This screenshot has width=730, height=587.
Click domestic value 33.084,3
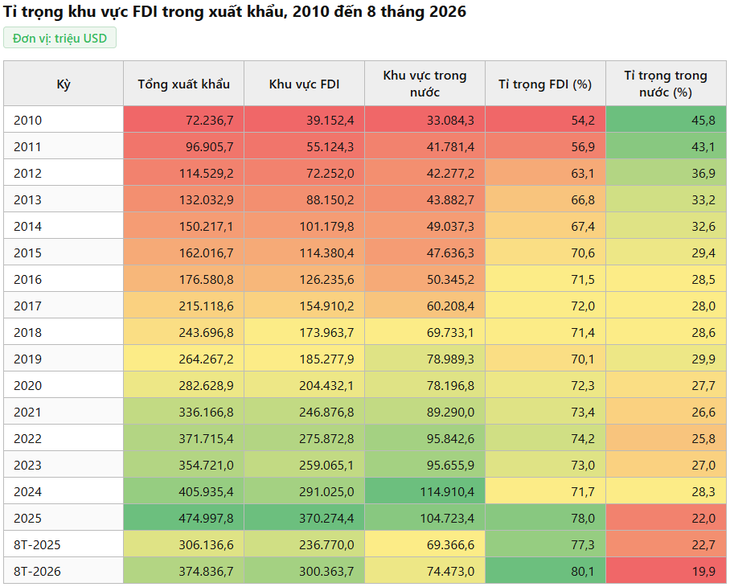tap(425, 120)
